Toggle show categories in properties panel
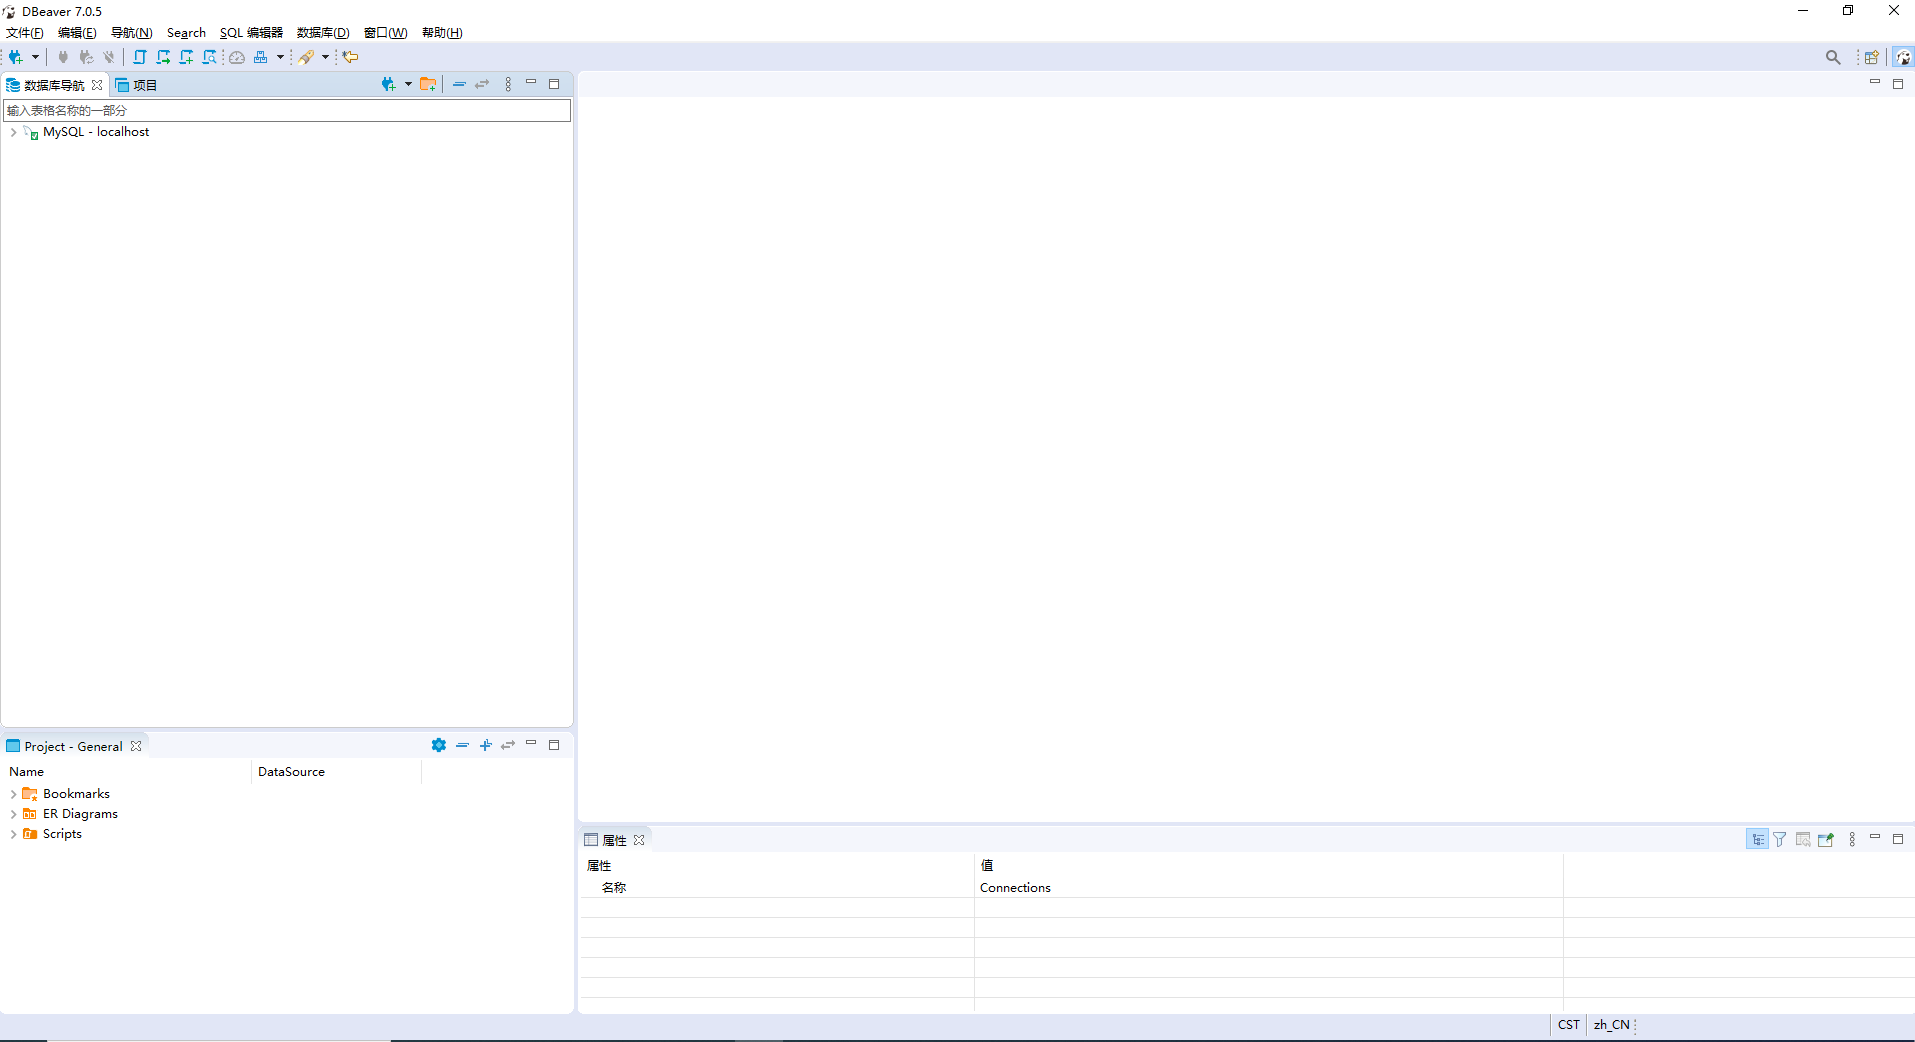 (1757, 839)
